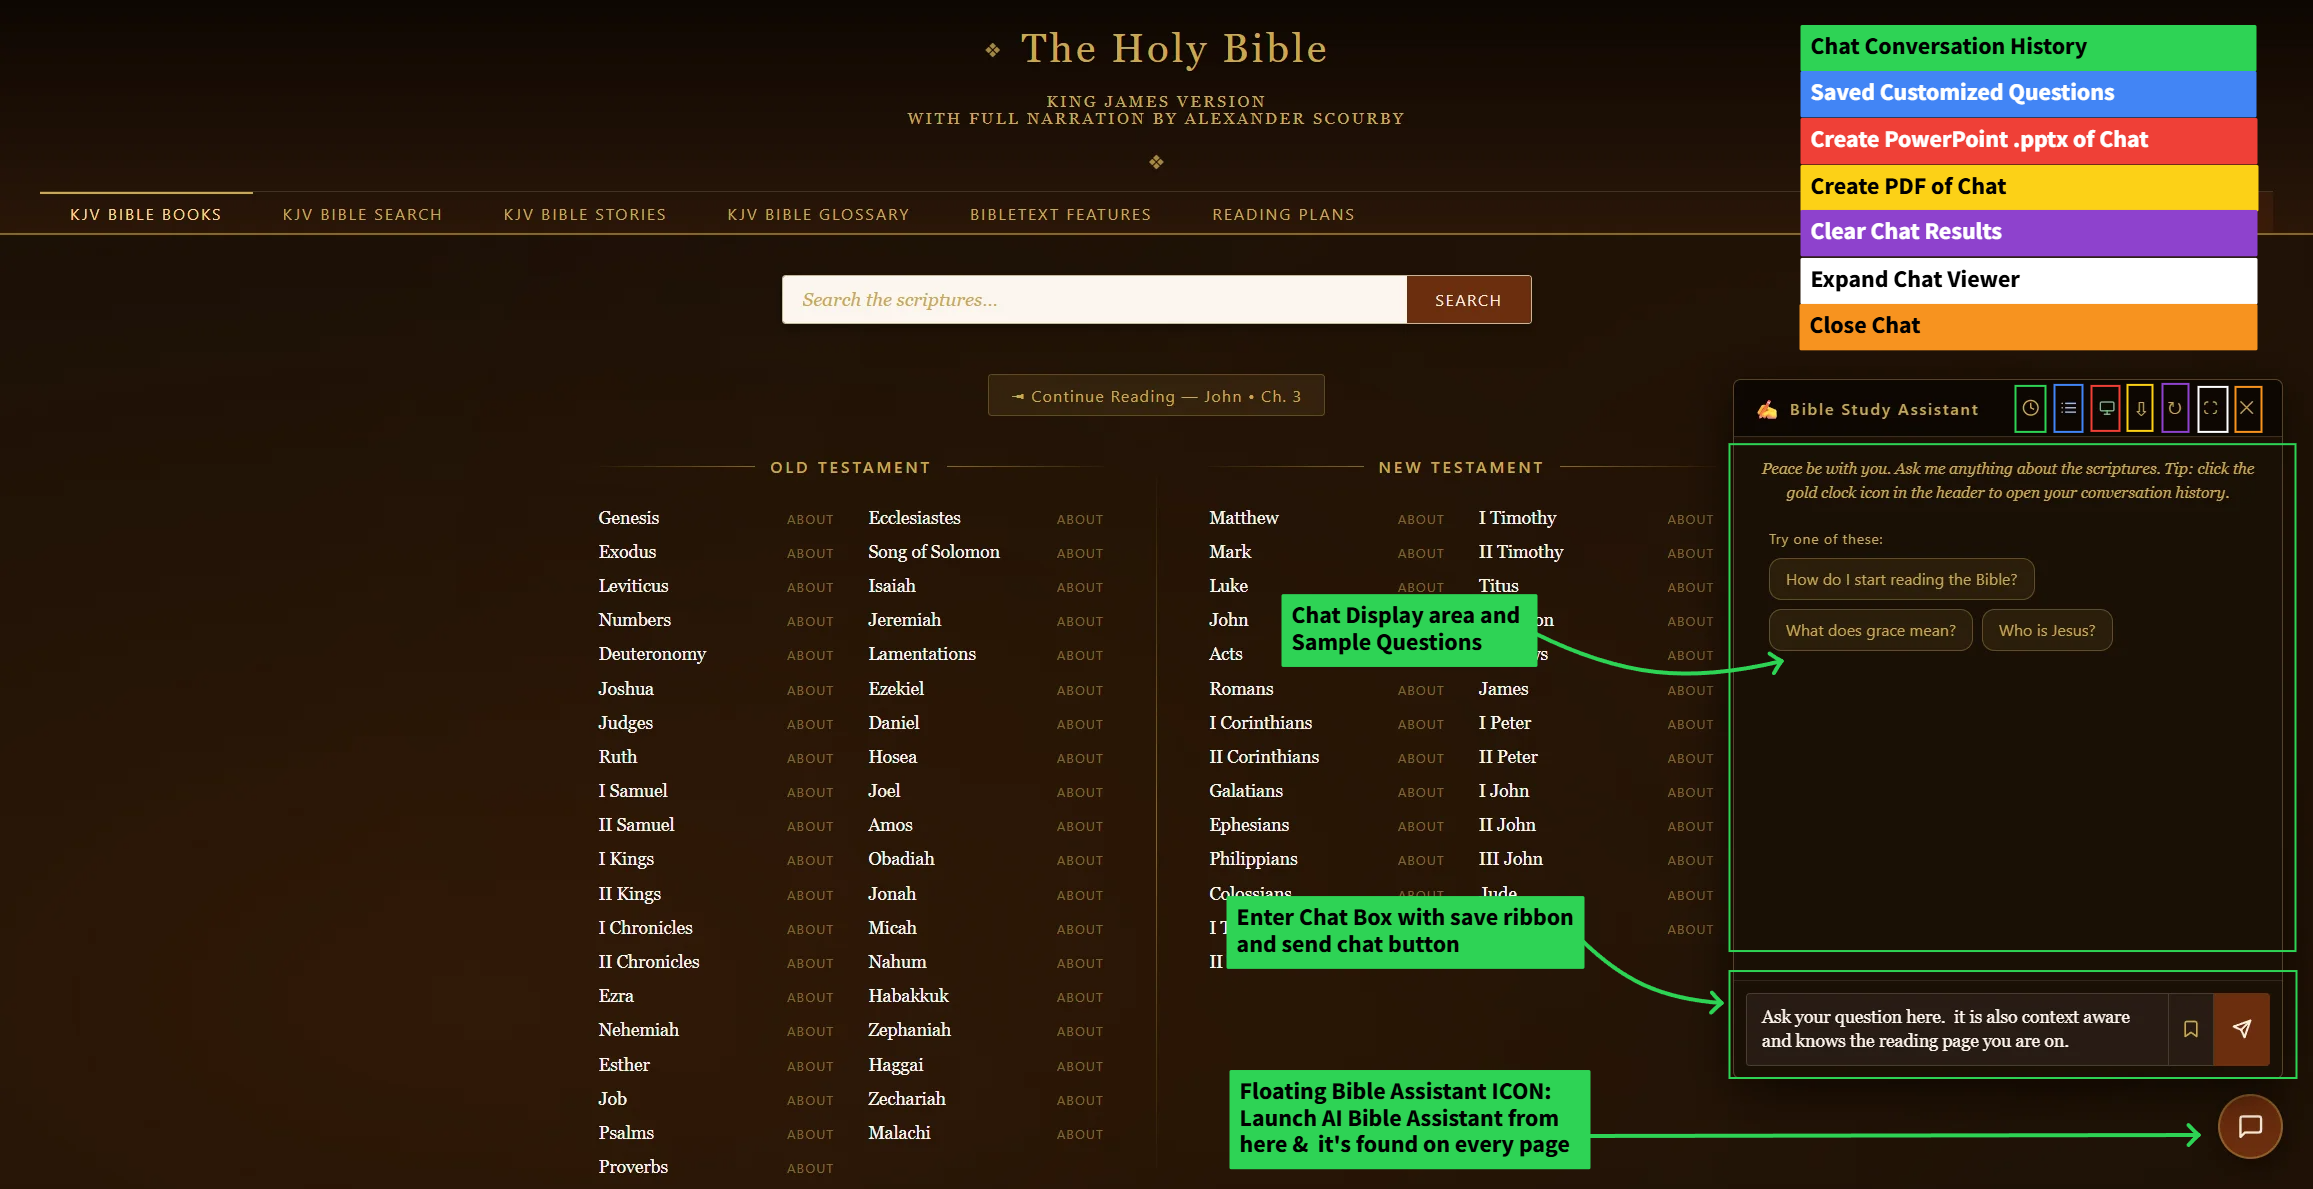The image size is (2313, 1189).
Task: Open About link next to Job
Action: click(810, 1100)
